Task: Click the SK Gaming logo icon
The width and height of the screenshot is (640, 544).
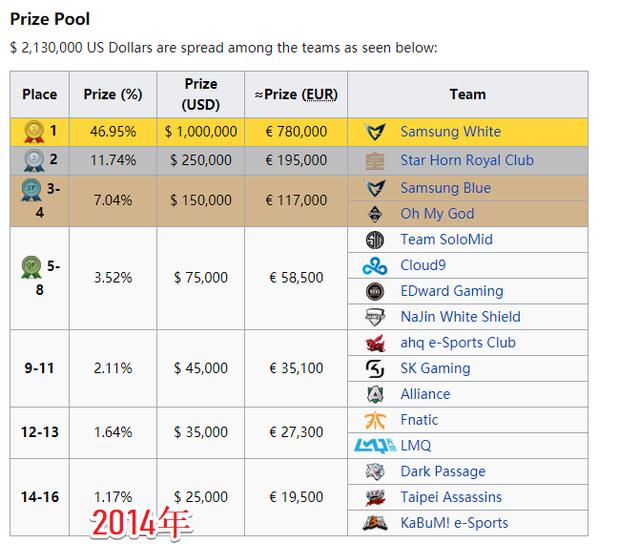Action: click(375, 369)
